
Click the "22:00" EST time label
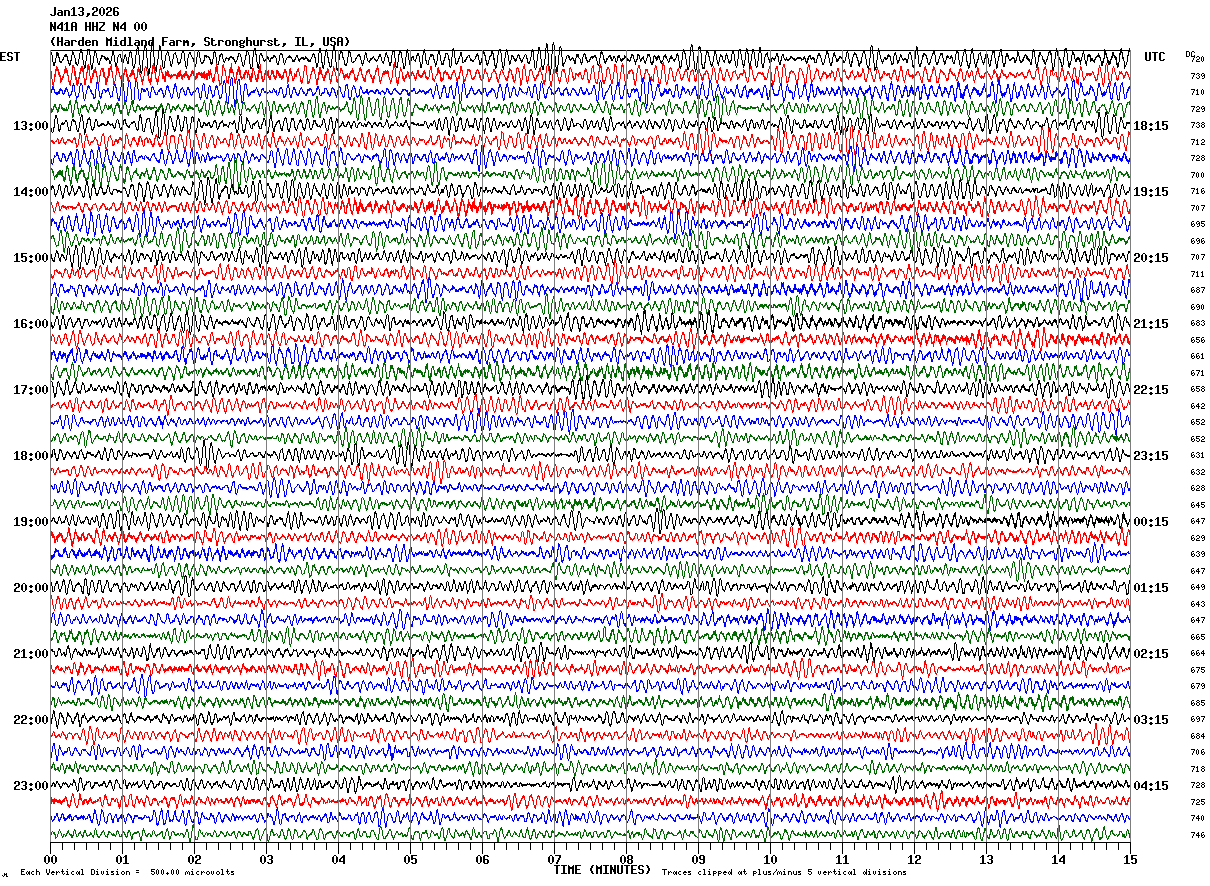[30, 720]
